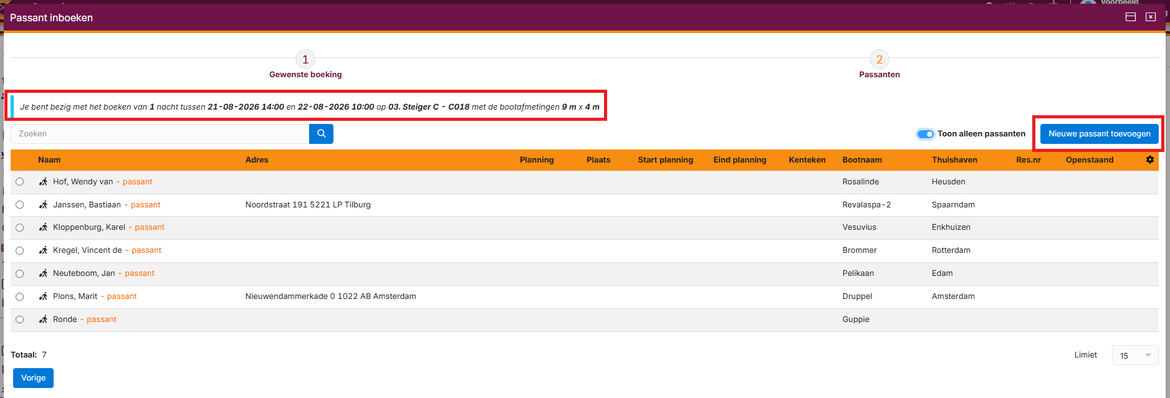Sort by the Thuishaven column header
1170x398 pixels.
pos(955,160)
